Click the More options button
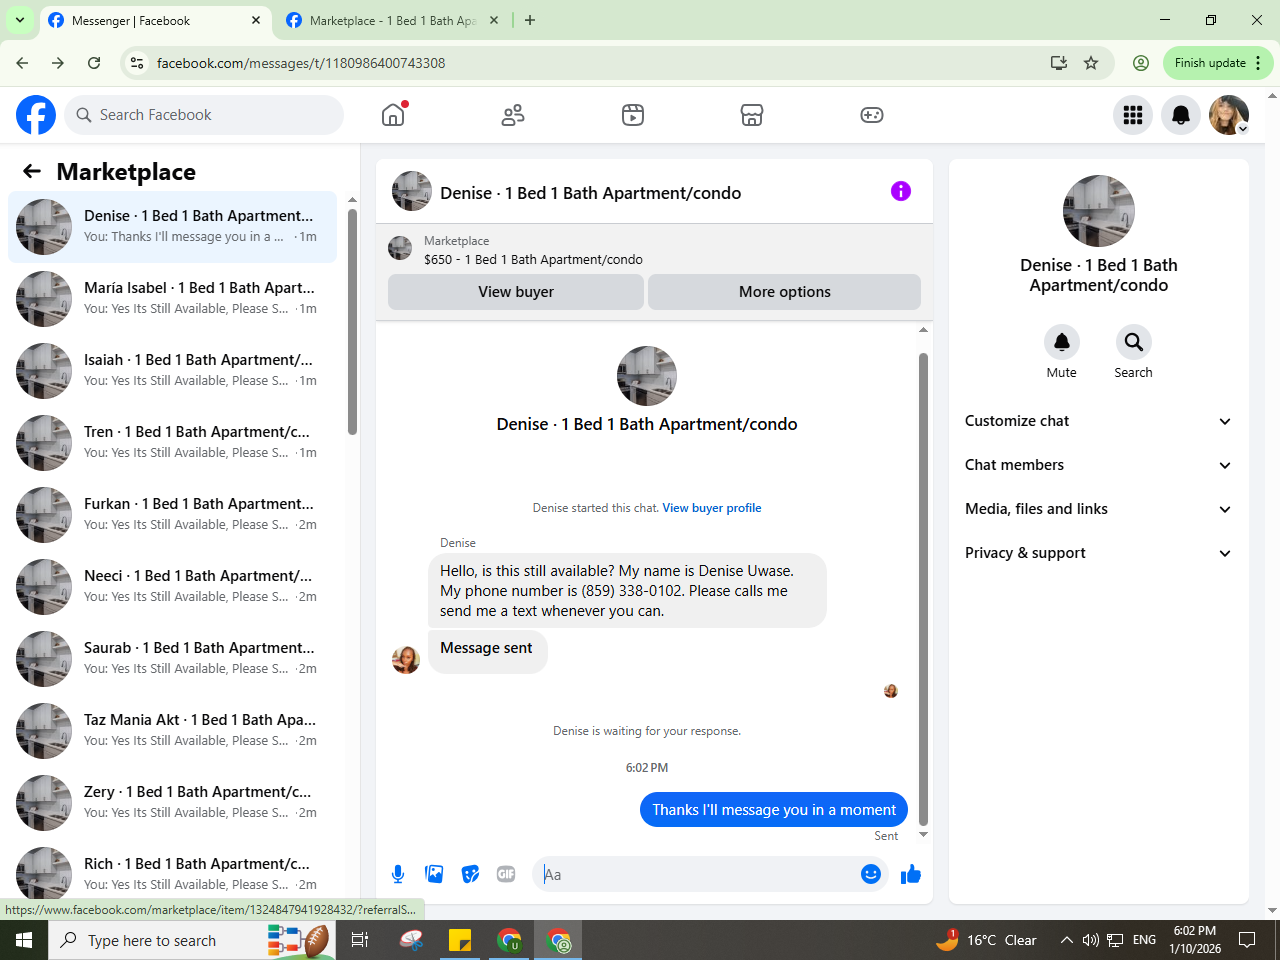 [x=784, y=292]
